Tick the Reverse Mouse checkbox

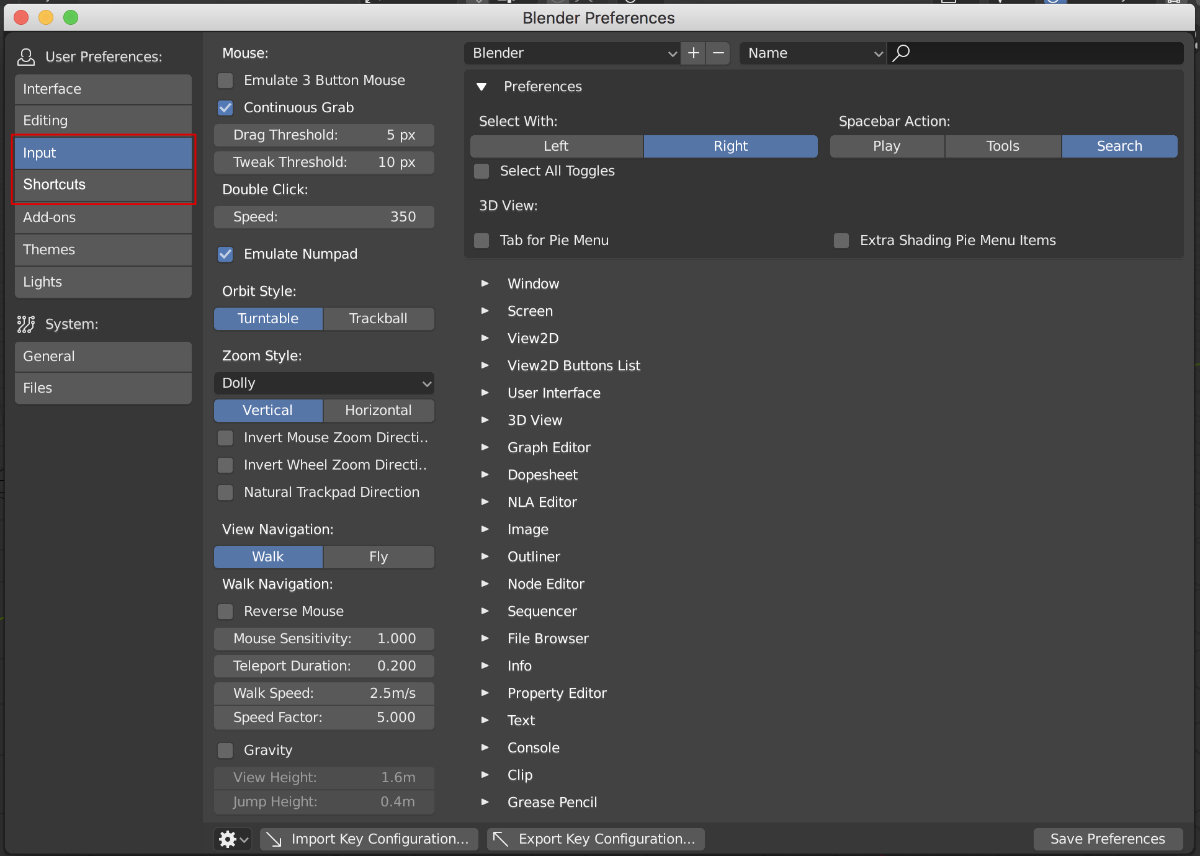click(x=226, y=611)
